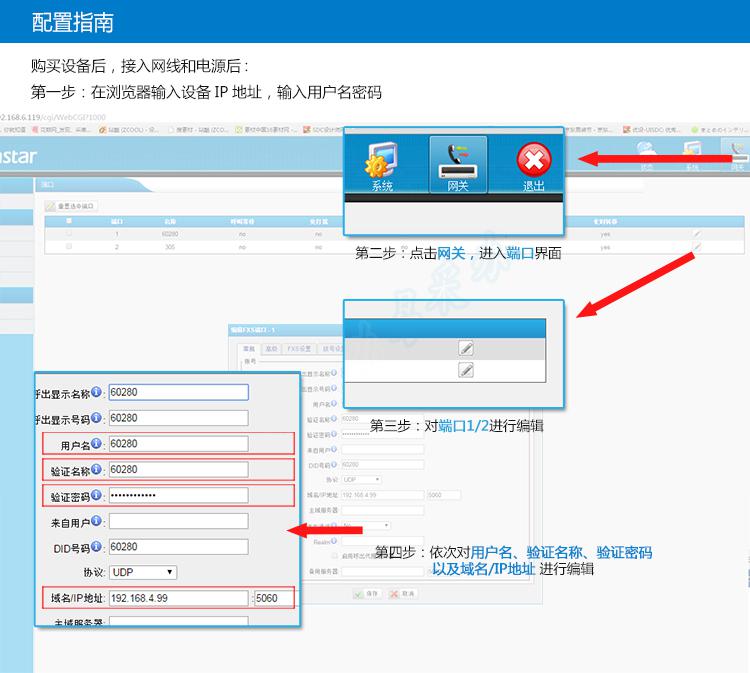Toggle the select-all checkbox in the table header
Image resolution: width=750 pixels, height=673 pixels.
pyautogui.click(x=69, y=221)
